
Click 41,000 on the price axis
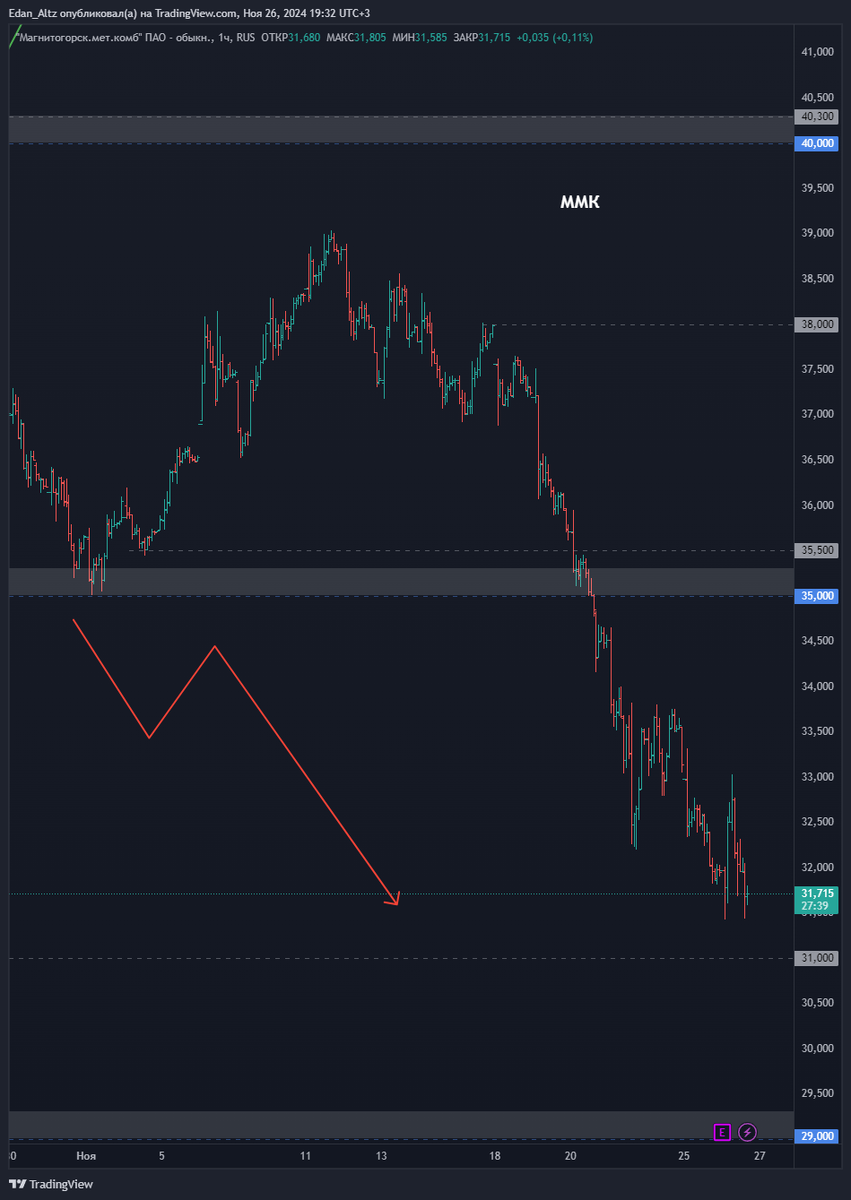[x=818, y=52]
